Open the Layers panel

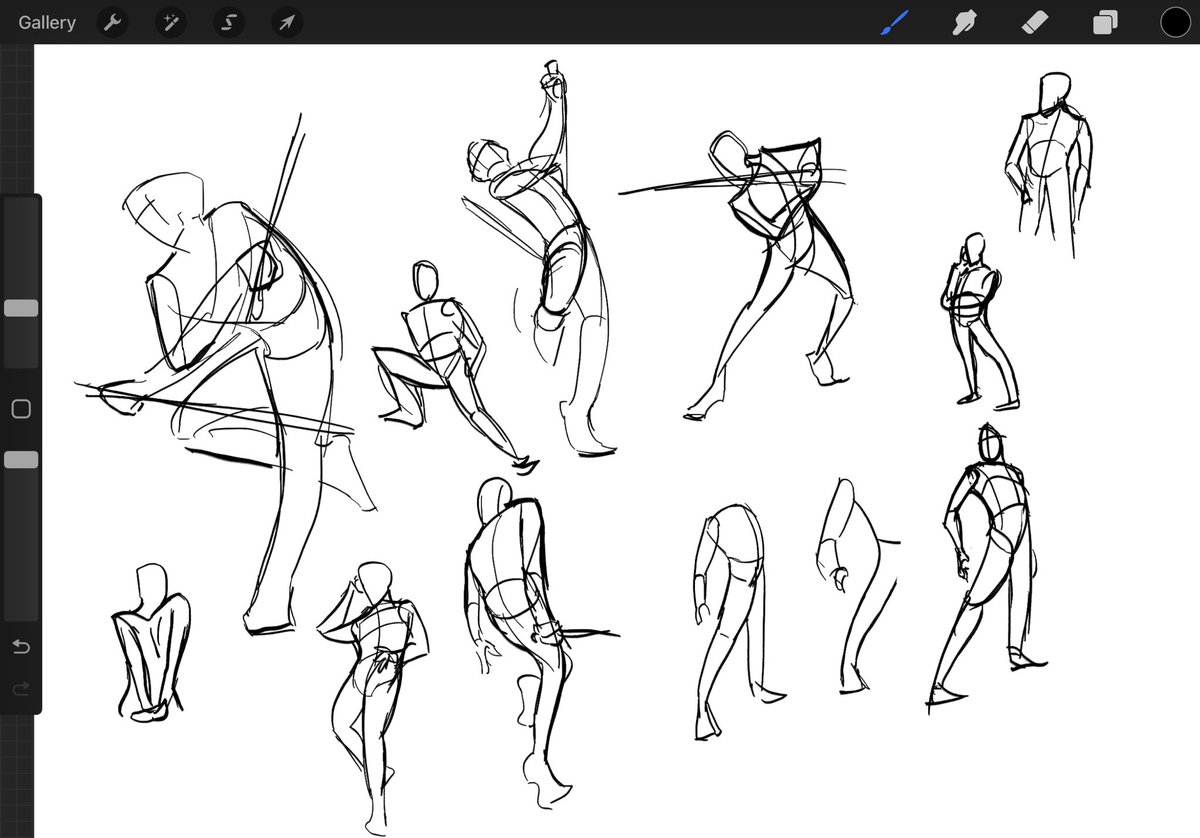(x=1105, y=22)
